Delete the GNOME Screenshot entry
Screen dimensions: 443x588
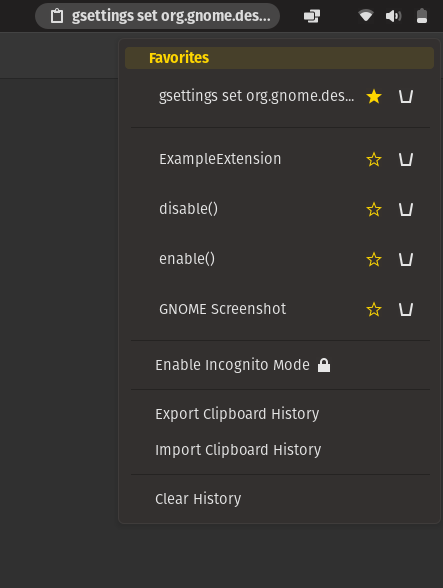click(x=405, y=309)
